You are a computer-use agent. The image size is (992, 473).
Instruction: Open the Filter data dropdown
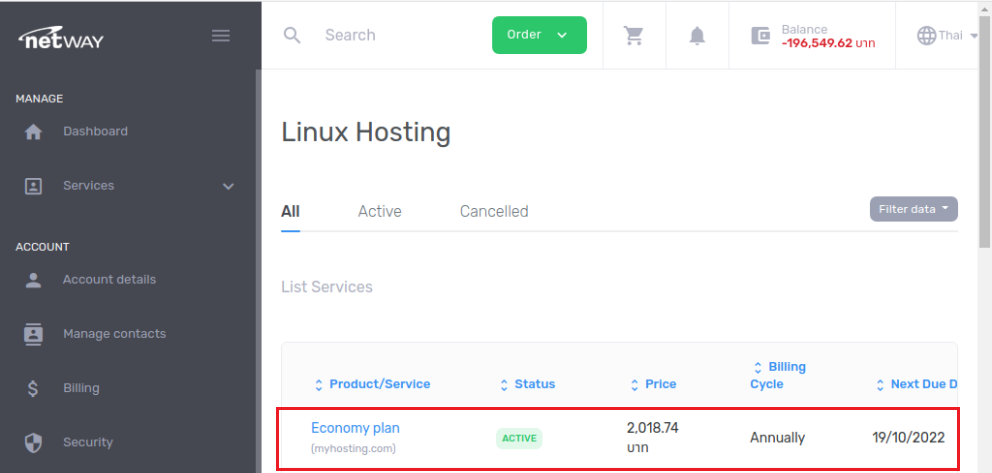(913, 209)
